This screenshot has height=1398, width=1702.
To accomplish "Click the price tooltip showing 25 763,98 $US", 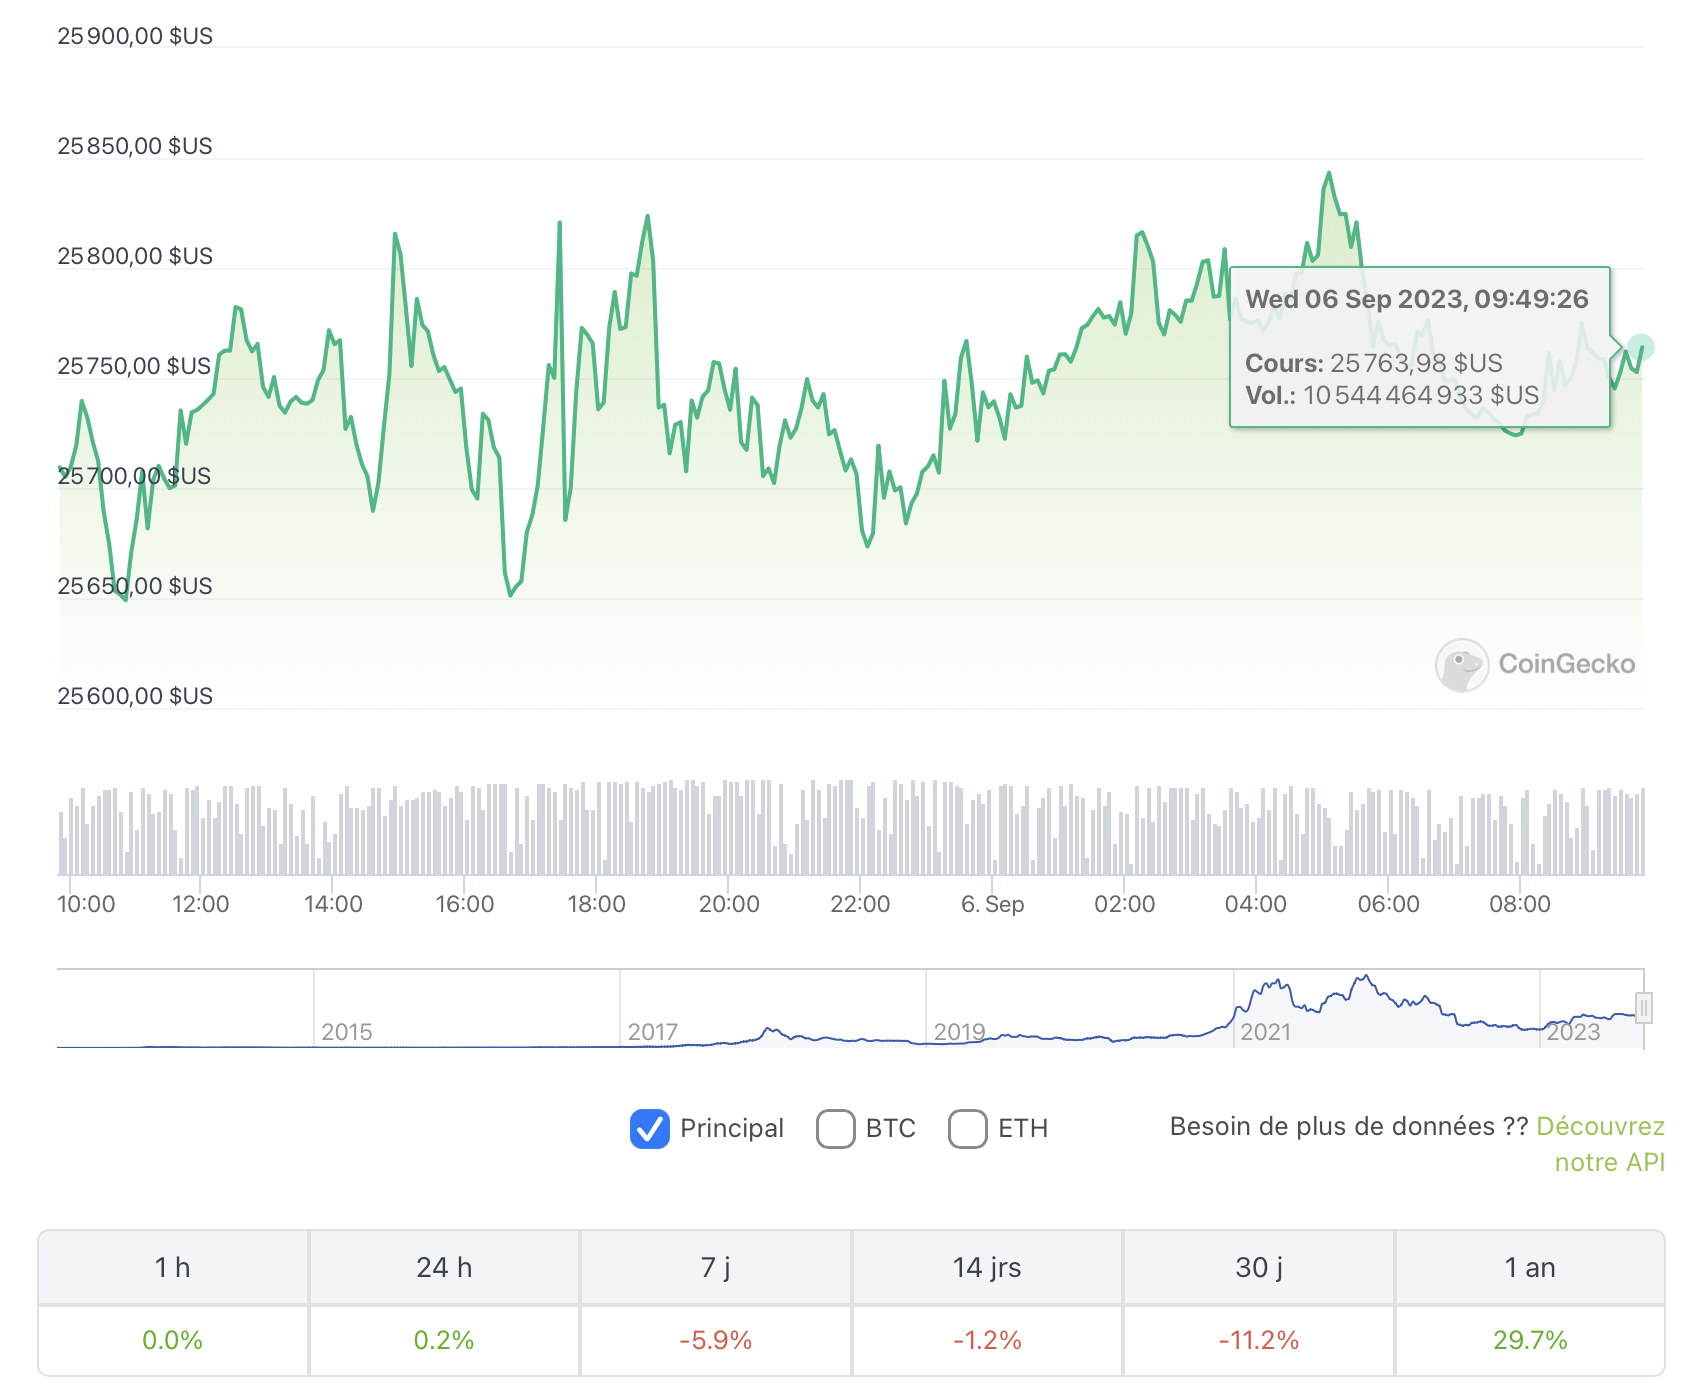I will (1419, 347).
